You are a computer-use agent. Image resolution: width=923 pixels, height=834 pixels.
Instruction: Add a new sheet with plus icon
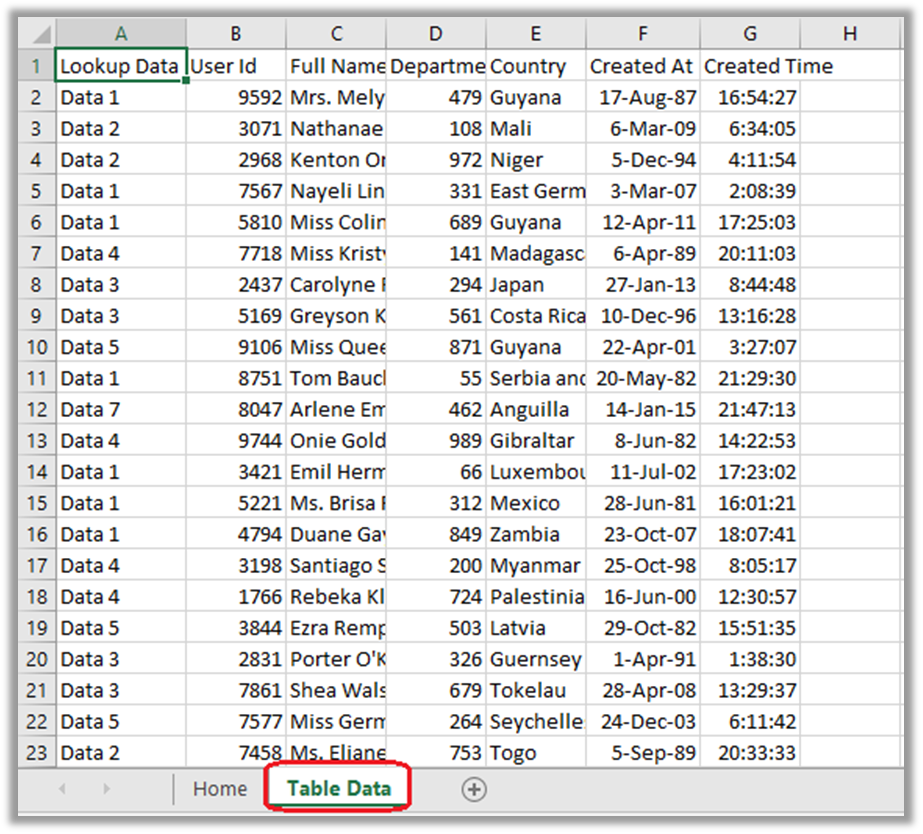pyautogui.click(x=474, y=789)
